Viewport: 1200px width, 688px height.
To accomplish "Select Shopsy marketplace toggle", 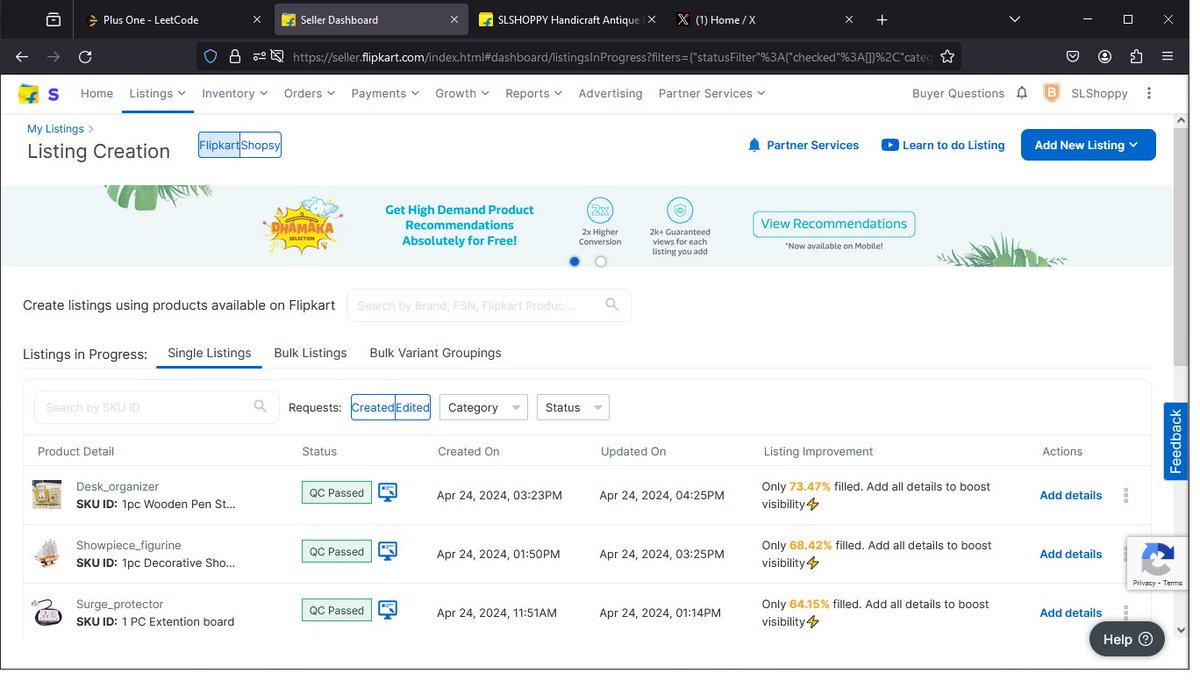I will pos(261,145).
